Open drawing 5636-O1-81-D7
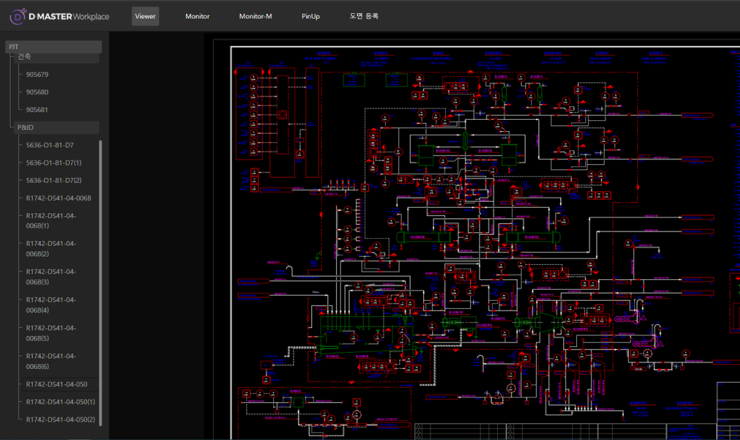The width and height of the screenshot is (740, 440). (x=49, y=146)
